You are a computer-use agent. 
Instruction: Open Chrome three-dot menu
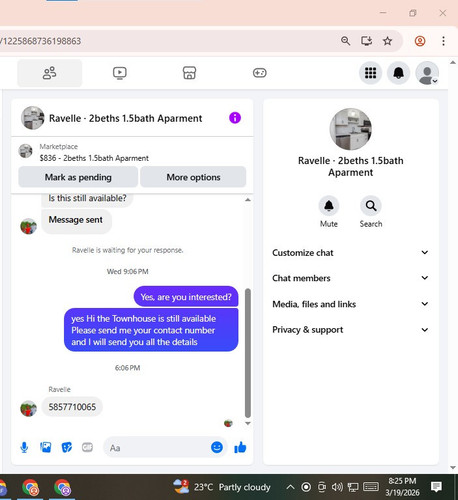[443, 41]
